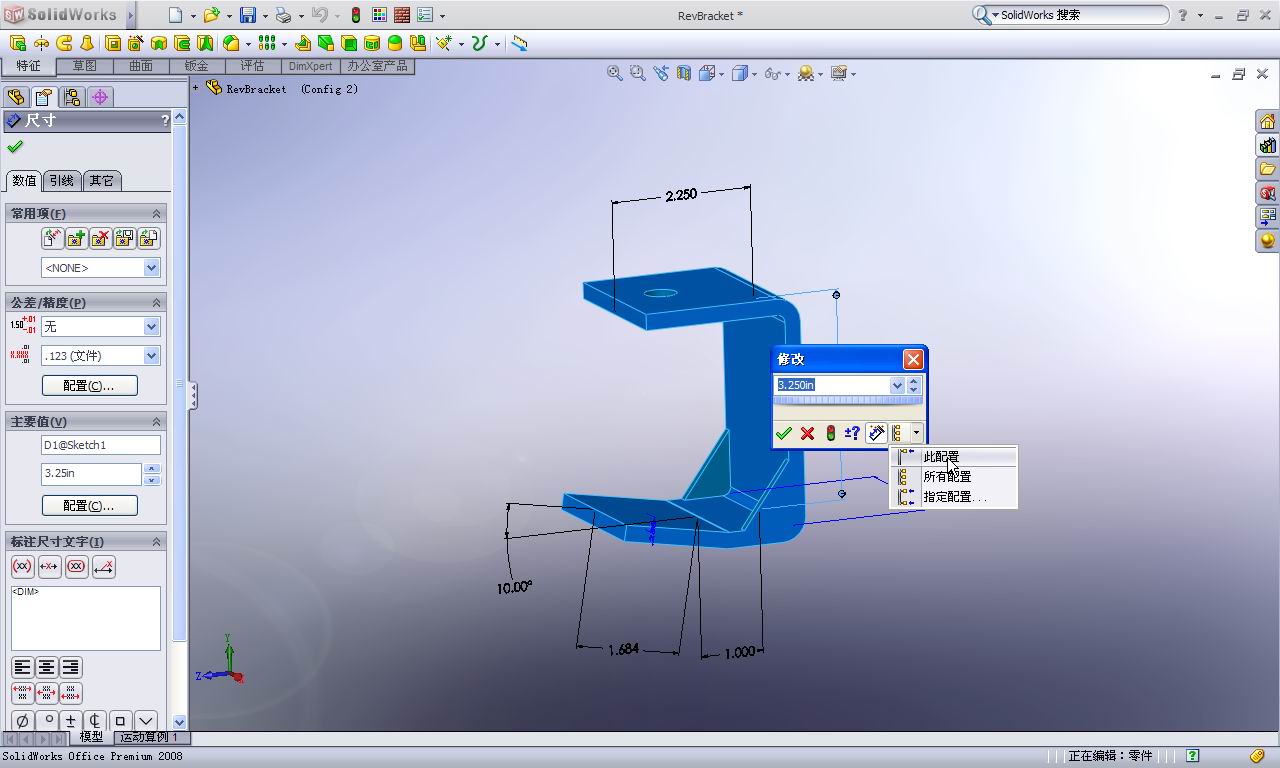This screenshot has height=768, width=1280.
Task: Toggle the inspection dimension oval icon
Action: click(x=77, y=567)
